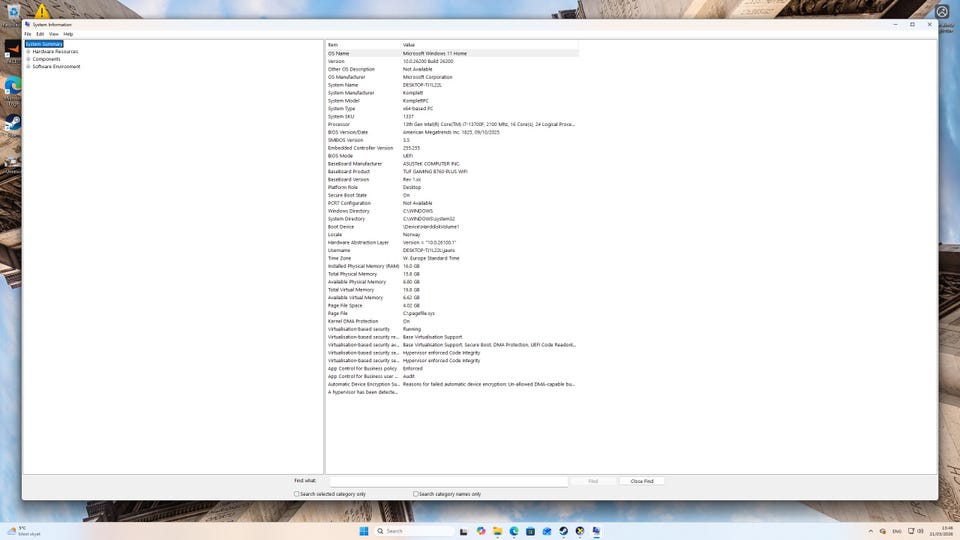Open Steam from the taskbar
The height and width of the screenshot is (540, 960).
point(563,531)
